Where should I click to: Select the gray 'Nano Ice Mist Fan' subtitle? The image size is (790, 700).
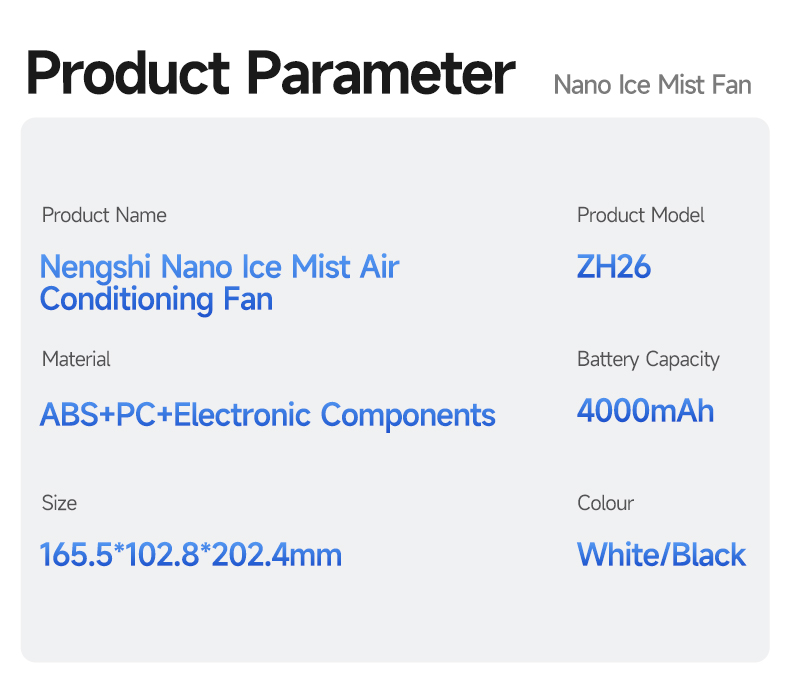click(652, 85)
